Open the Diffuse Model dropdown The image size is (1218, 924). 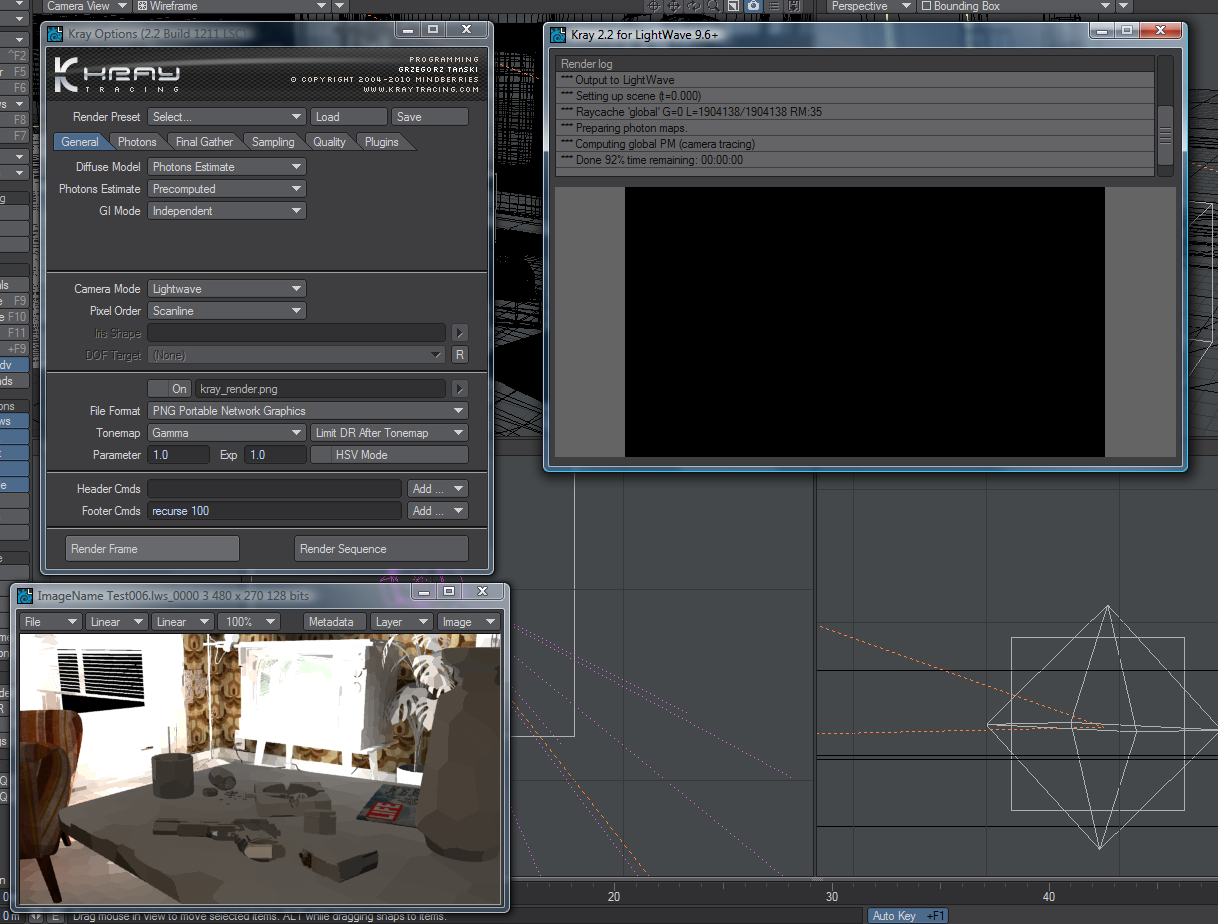pos(227,167)
